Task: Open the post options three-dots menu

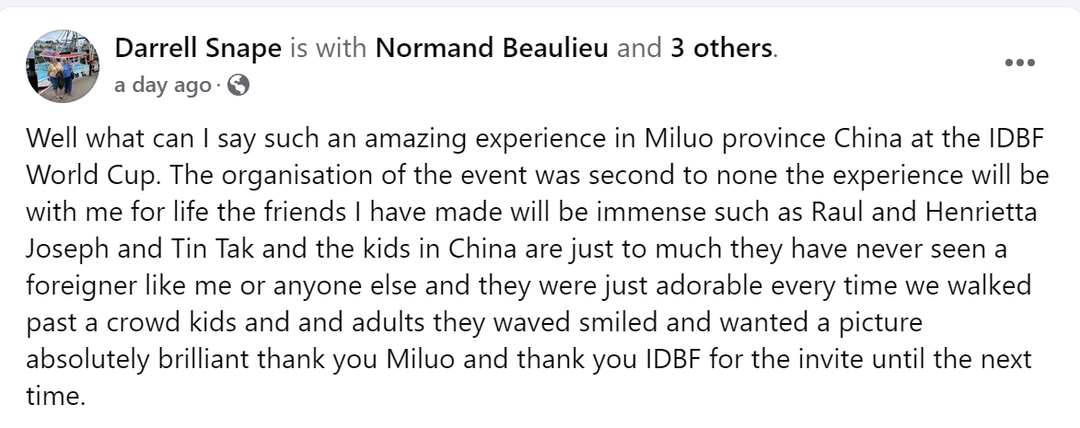Action: pyautogui.click(x=1019, y=63)
